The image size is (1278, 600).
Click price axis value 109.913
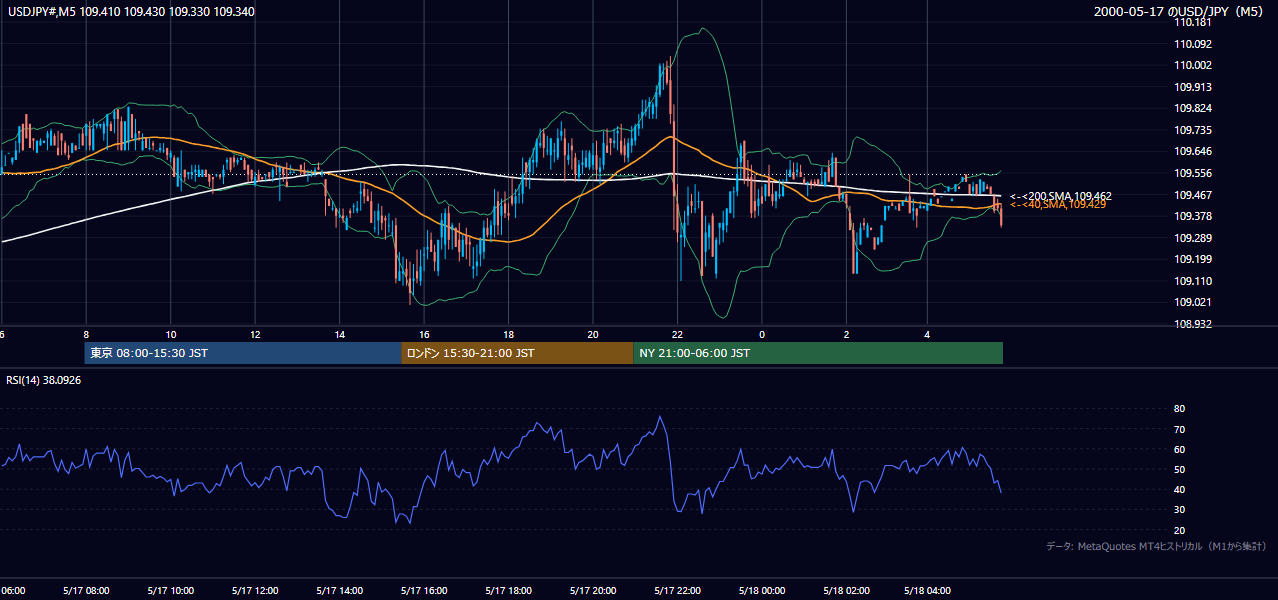tap(1194, 87)
